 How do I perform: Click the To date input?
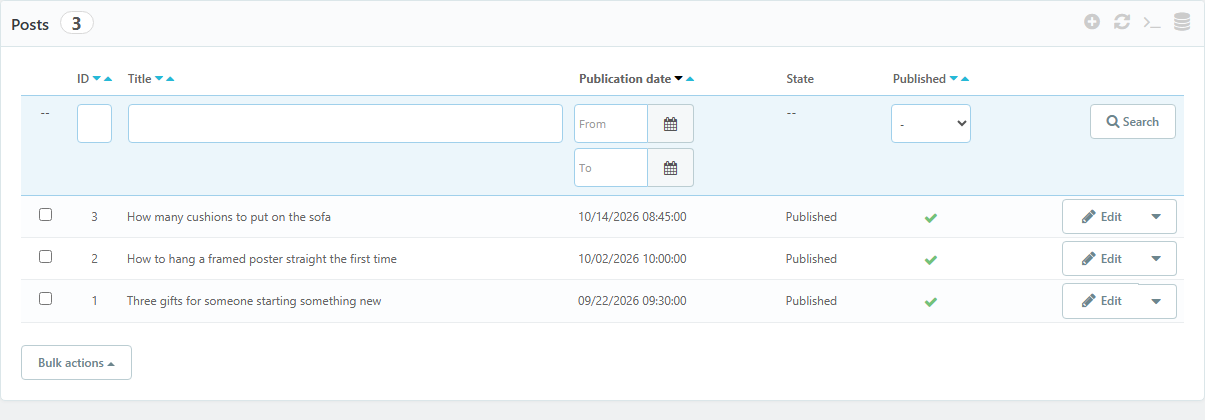tap(611, 168)
